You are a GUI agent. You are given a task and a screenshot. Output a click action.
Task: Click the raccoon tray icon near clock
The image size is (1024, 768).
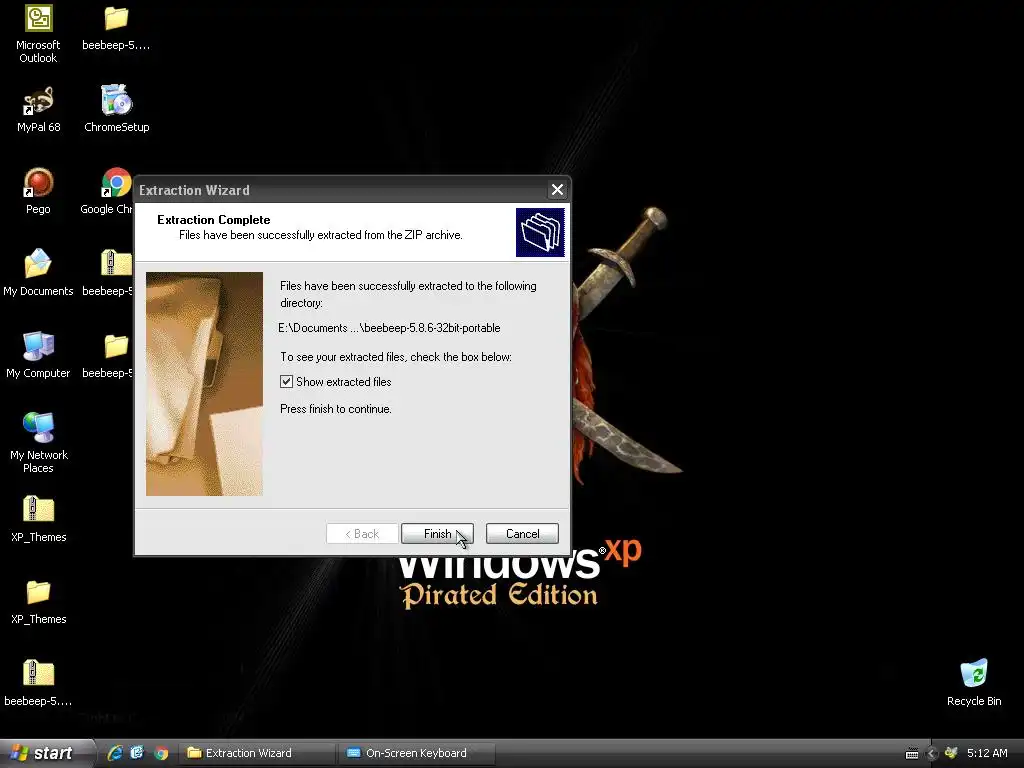[x=951, y=753]
